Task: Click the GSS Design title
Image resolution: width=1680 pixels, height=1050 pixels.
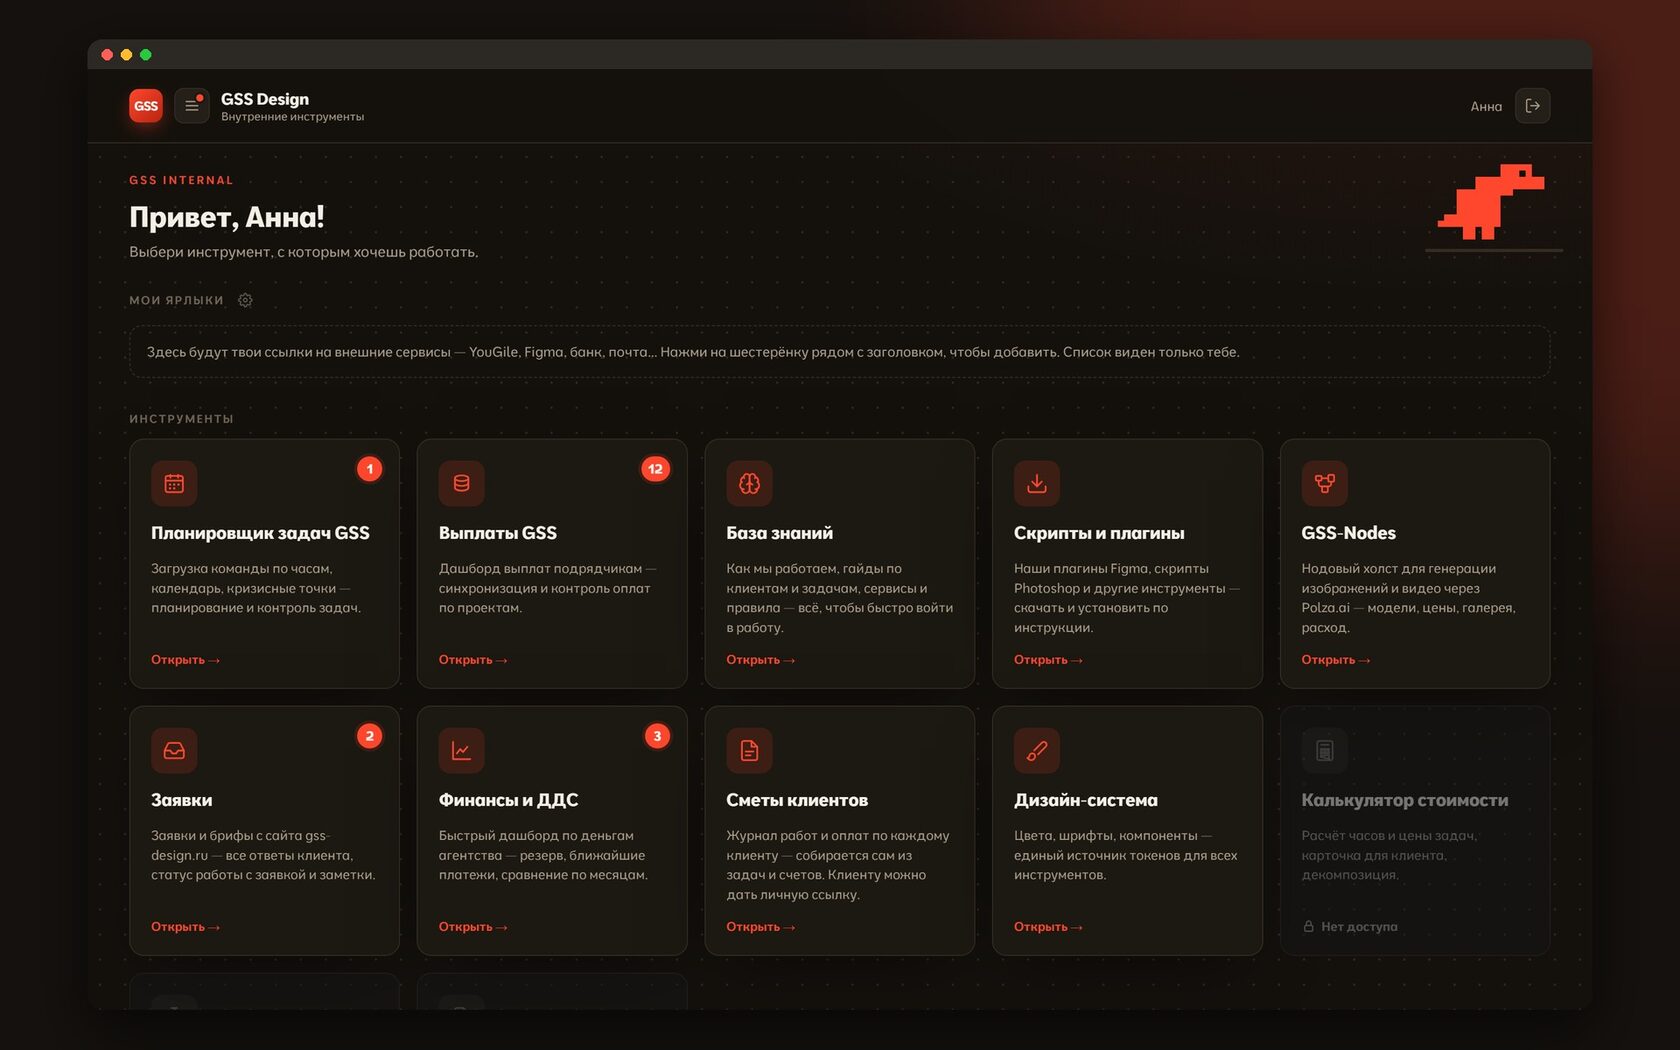Action: point(265,99)
